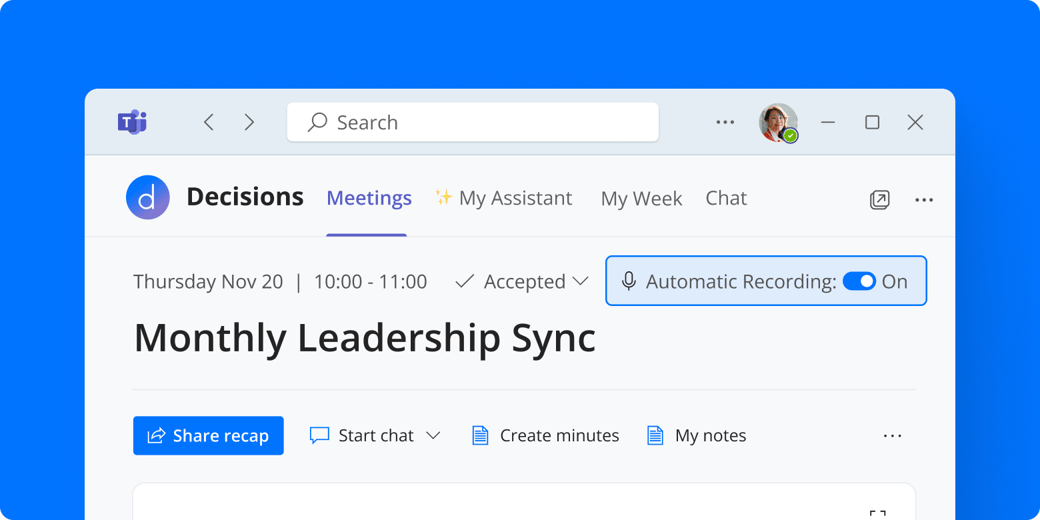Click the date Thursday Nov 20
The image size is (1040, 520).
[x=208, y=282]
